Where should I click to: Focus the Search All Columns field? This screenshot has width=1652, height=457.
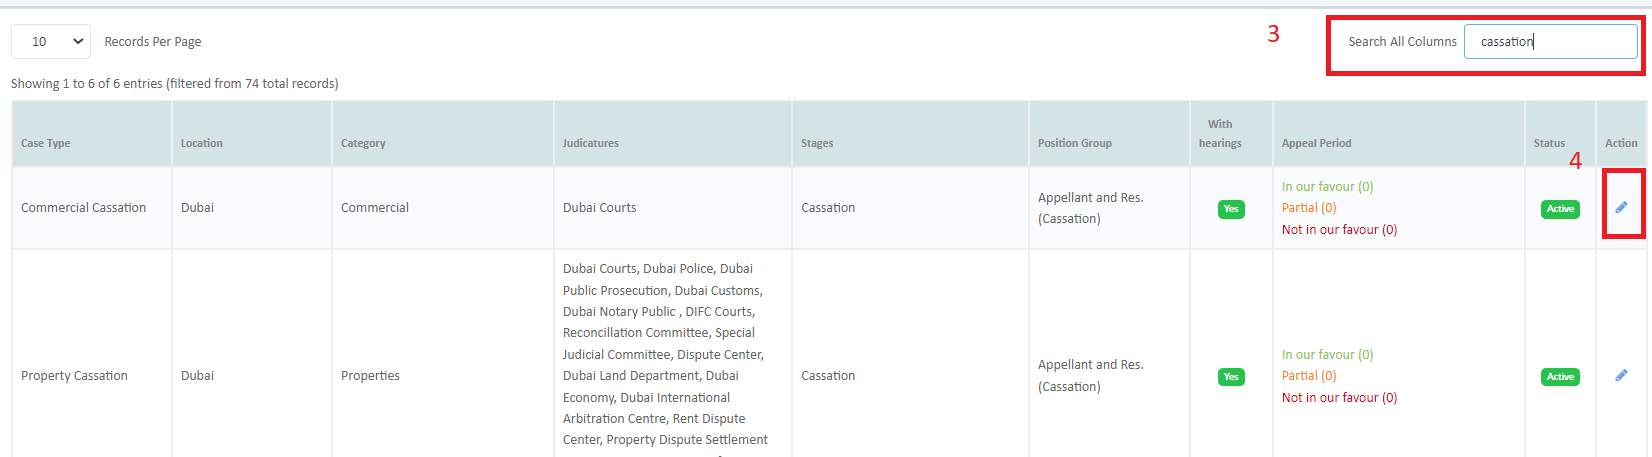1551,42
